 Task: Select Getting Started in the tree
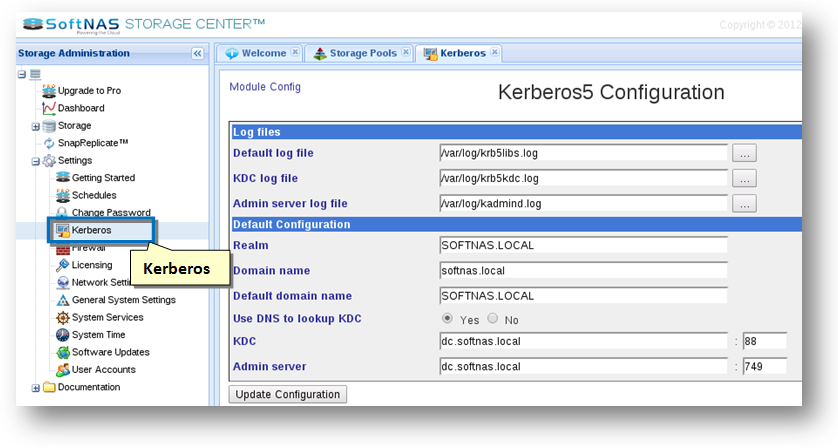click(103, 177)
